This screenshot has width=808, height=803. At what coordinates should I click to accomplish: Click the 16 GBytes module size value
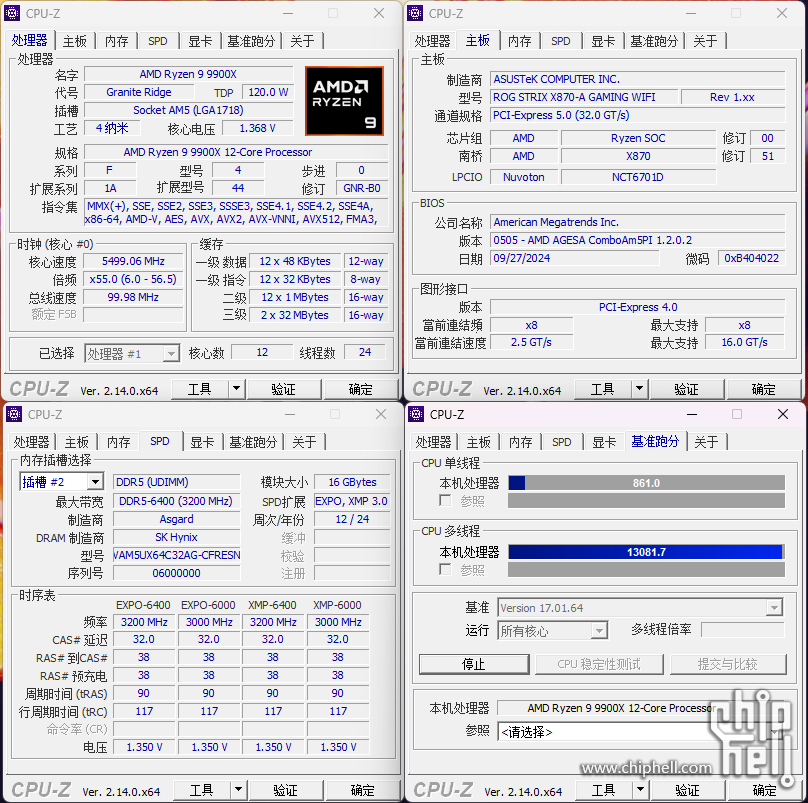tap(352, 482)
